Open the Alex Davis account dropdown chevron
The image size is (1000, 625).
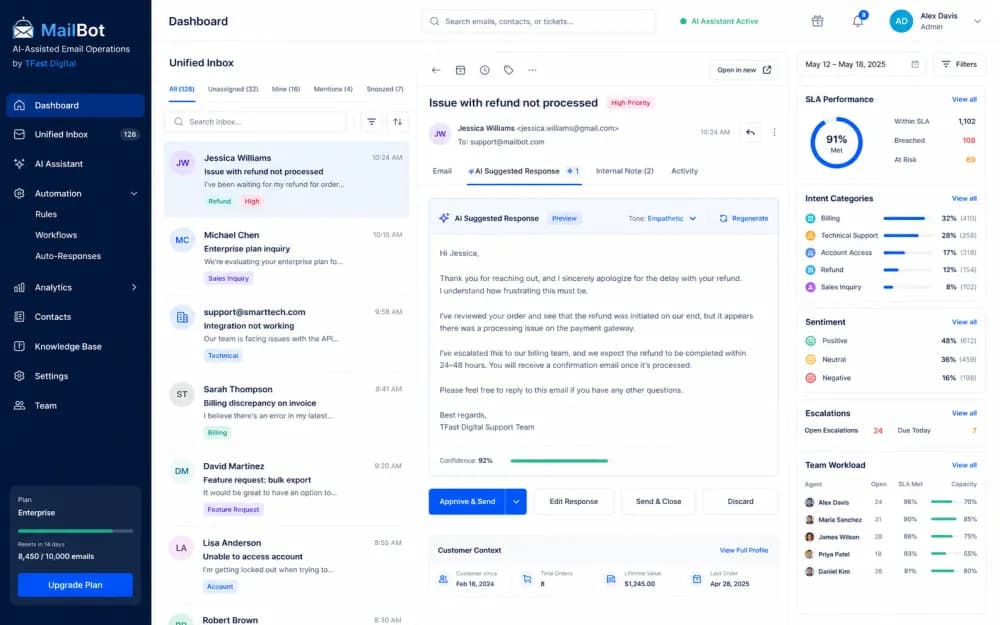pyautogui.click(x=977, y=21)
